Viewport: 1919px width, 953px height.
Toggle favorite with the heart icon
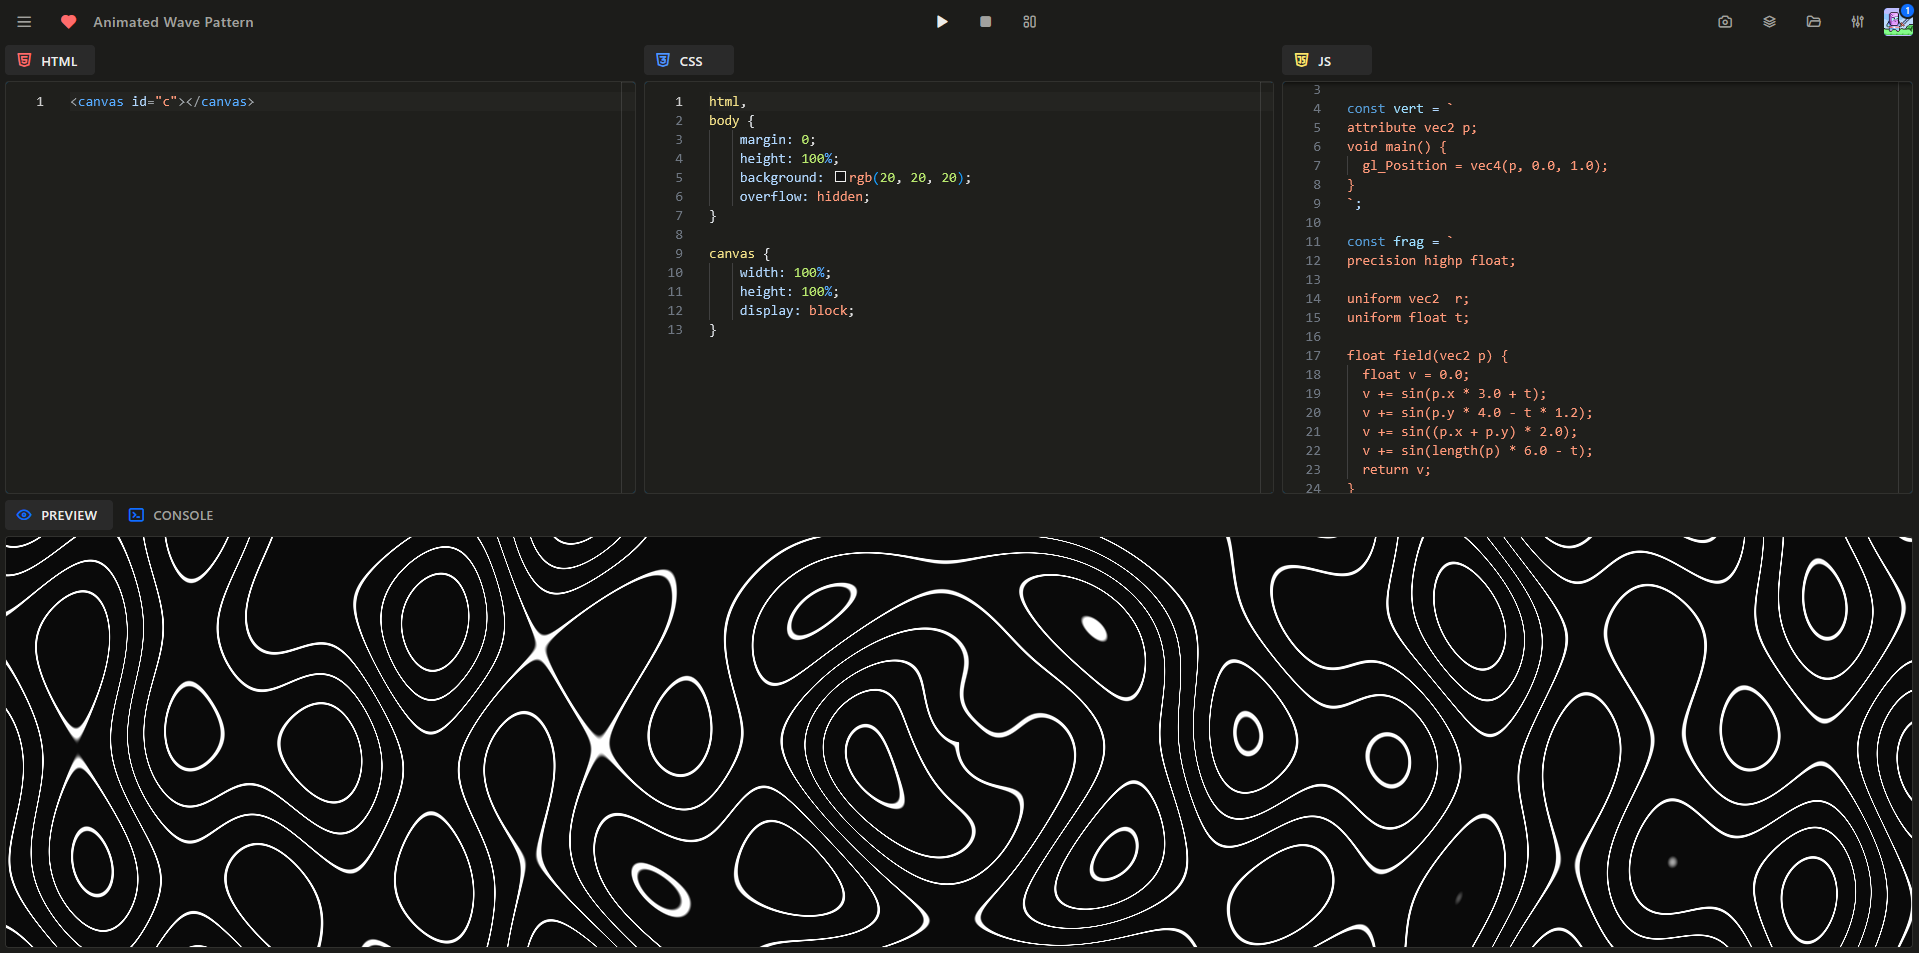[67, 21]
